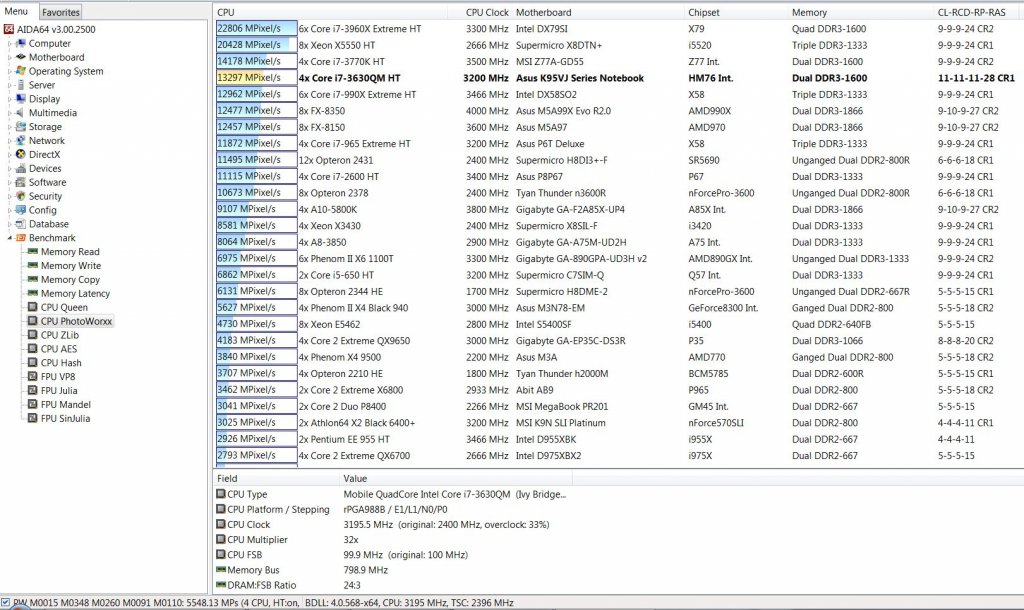Open the FPU VP8 benchmark
This screenshot has width=1024, height=610.
[57, 377]
